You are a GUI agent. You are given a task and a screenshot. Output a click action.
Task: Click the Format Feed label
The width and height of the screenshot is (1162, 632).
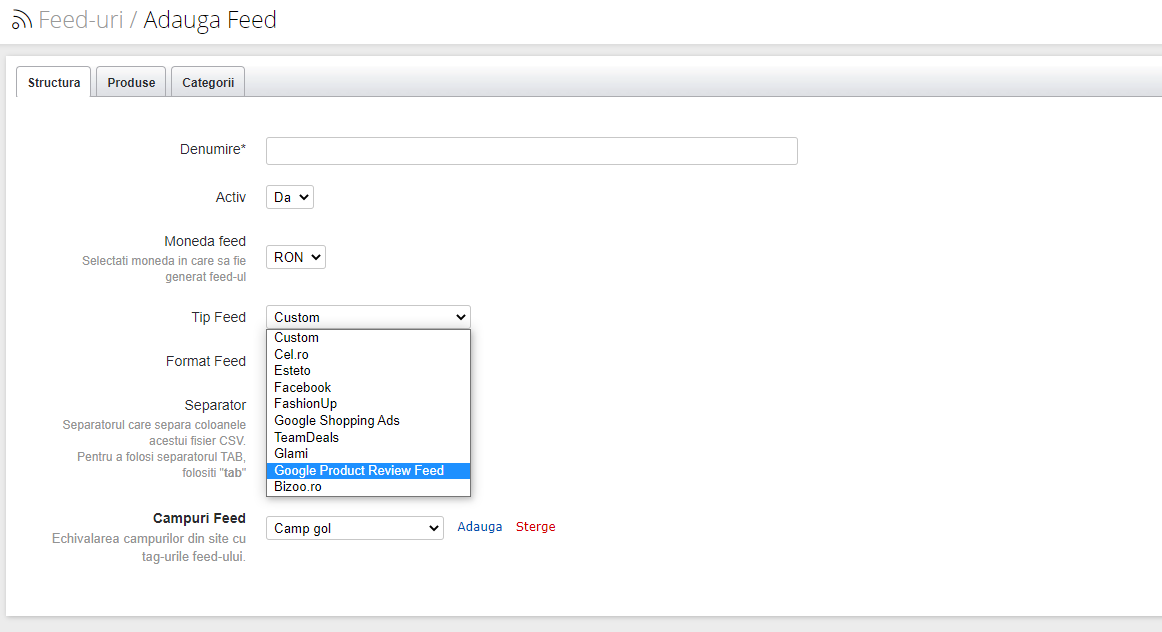[x=206, y=361]
